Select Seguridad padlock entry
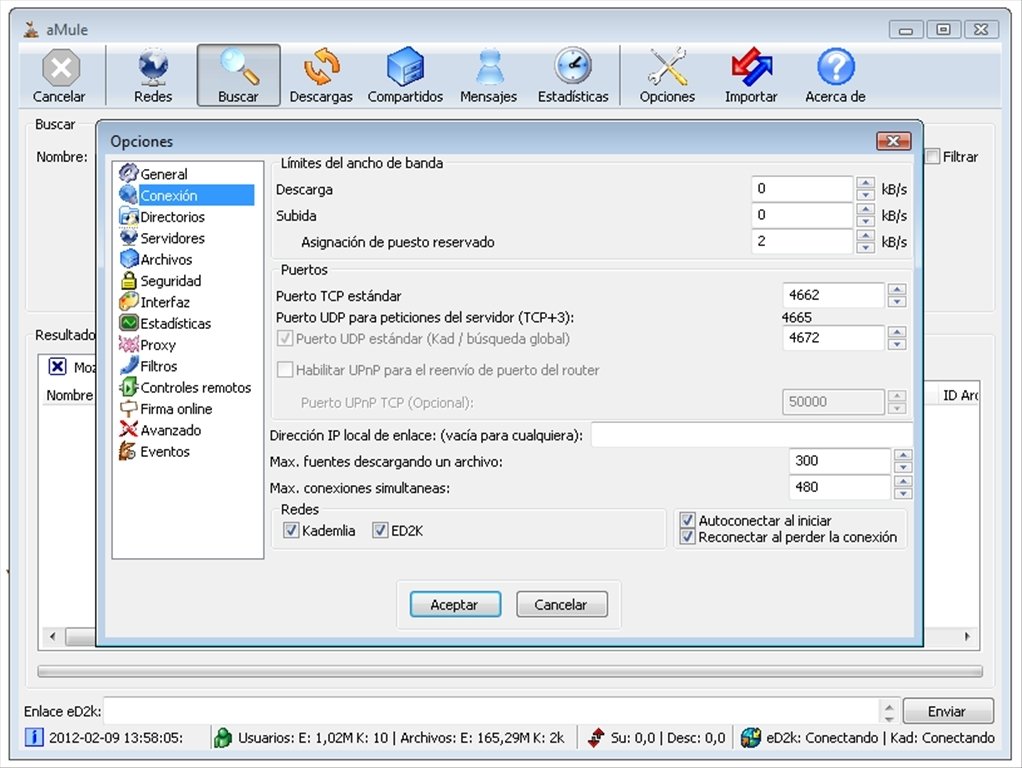 tap(171, 281)
